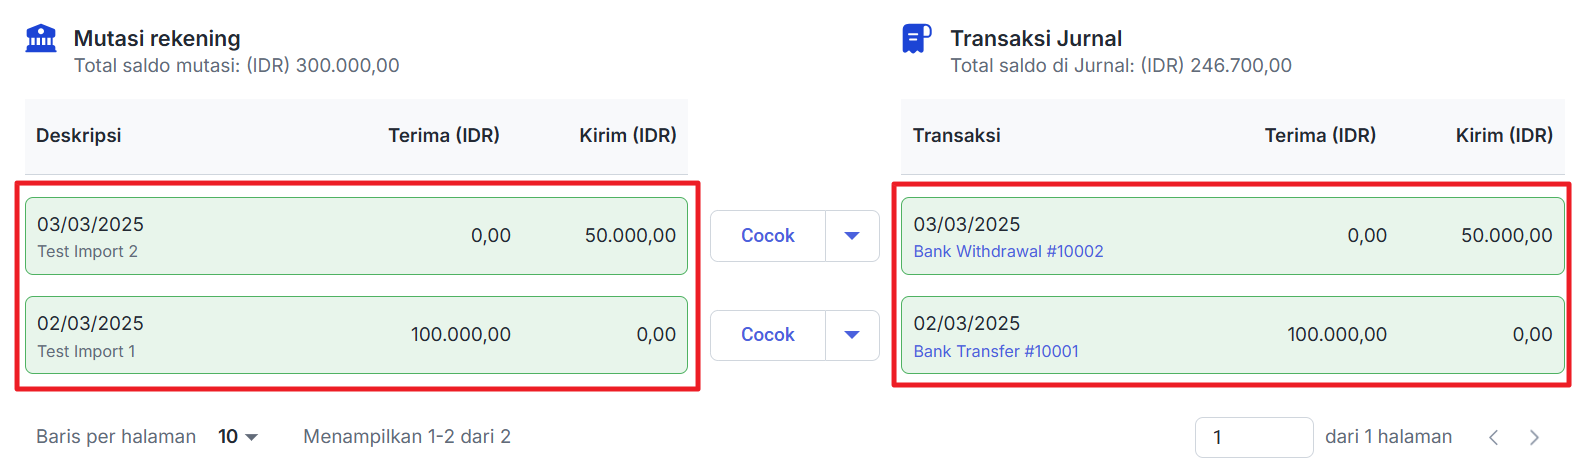
Task: Click the Deskripsi column header
Action: [79, 135]
